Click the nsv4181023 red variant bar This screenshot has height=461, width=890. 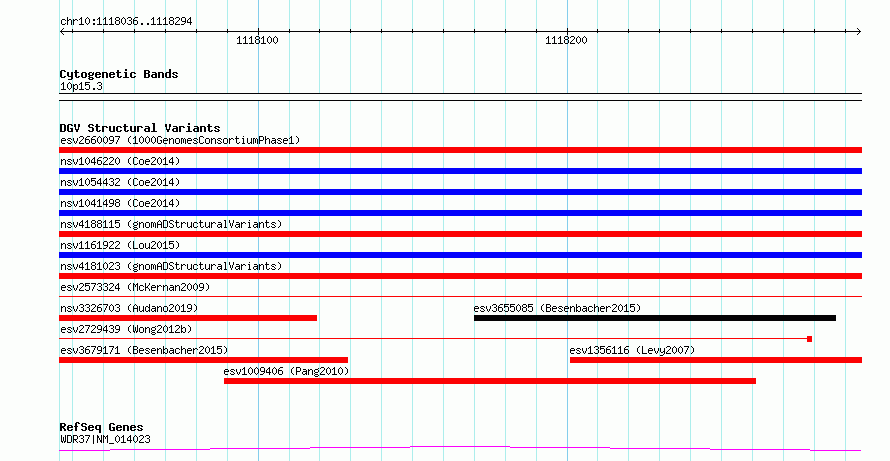pos(460,276)
